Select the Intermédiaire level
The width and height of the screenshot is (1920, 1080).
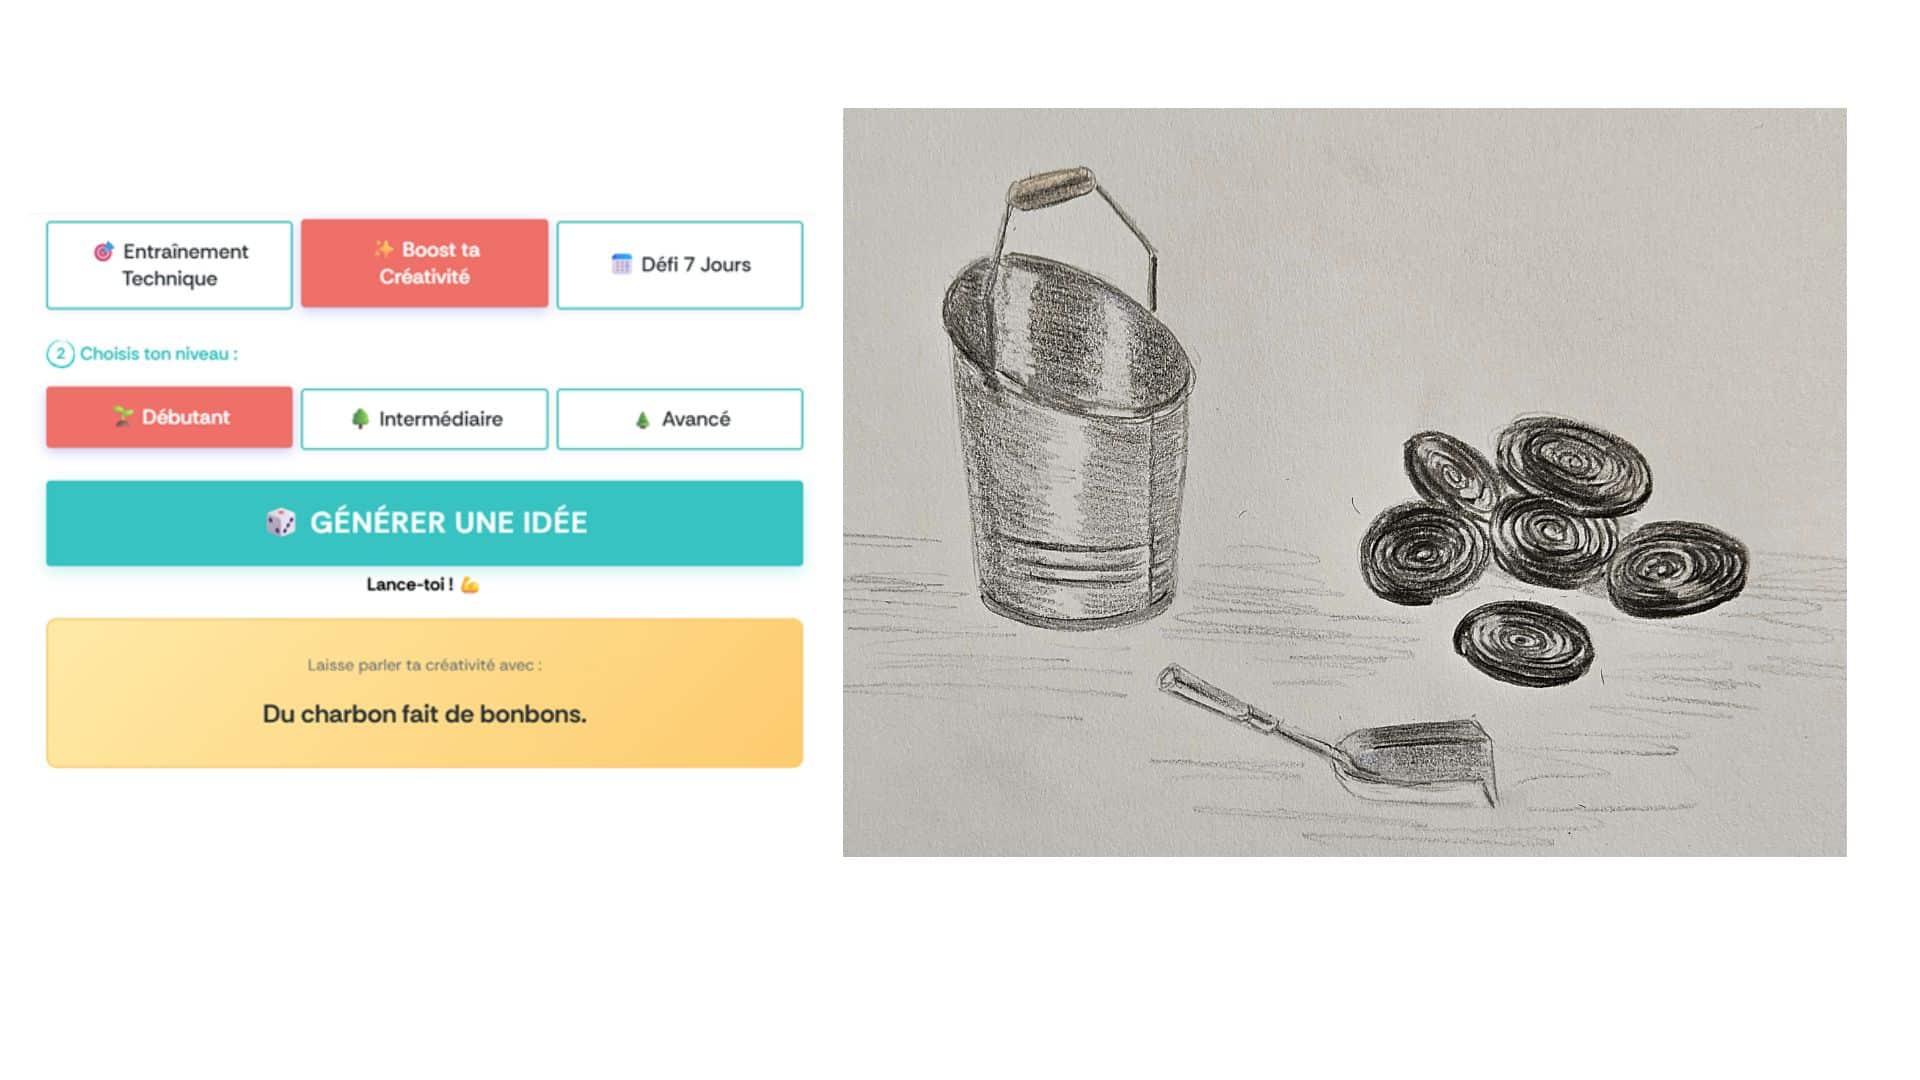[424, 419]
